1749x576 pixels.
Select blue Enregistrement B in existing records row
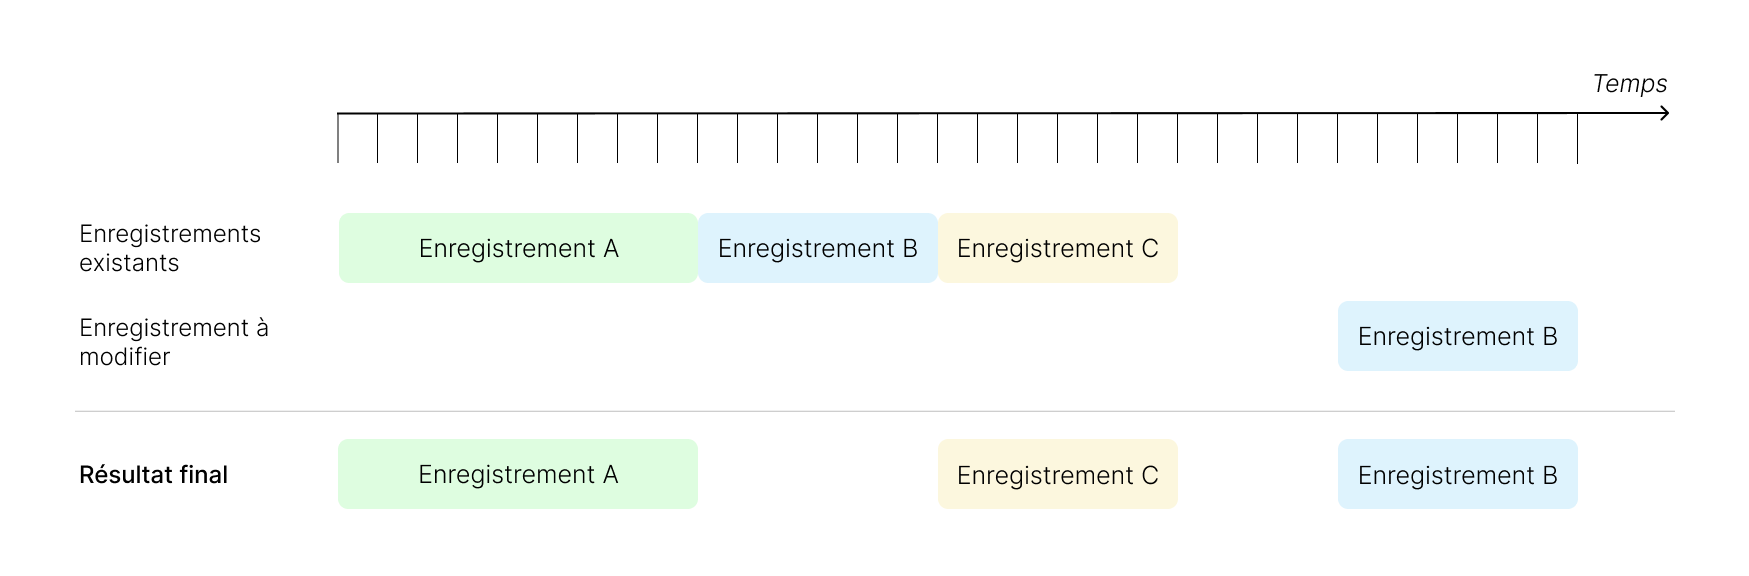pyautogui.click(x=817, y=248)
